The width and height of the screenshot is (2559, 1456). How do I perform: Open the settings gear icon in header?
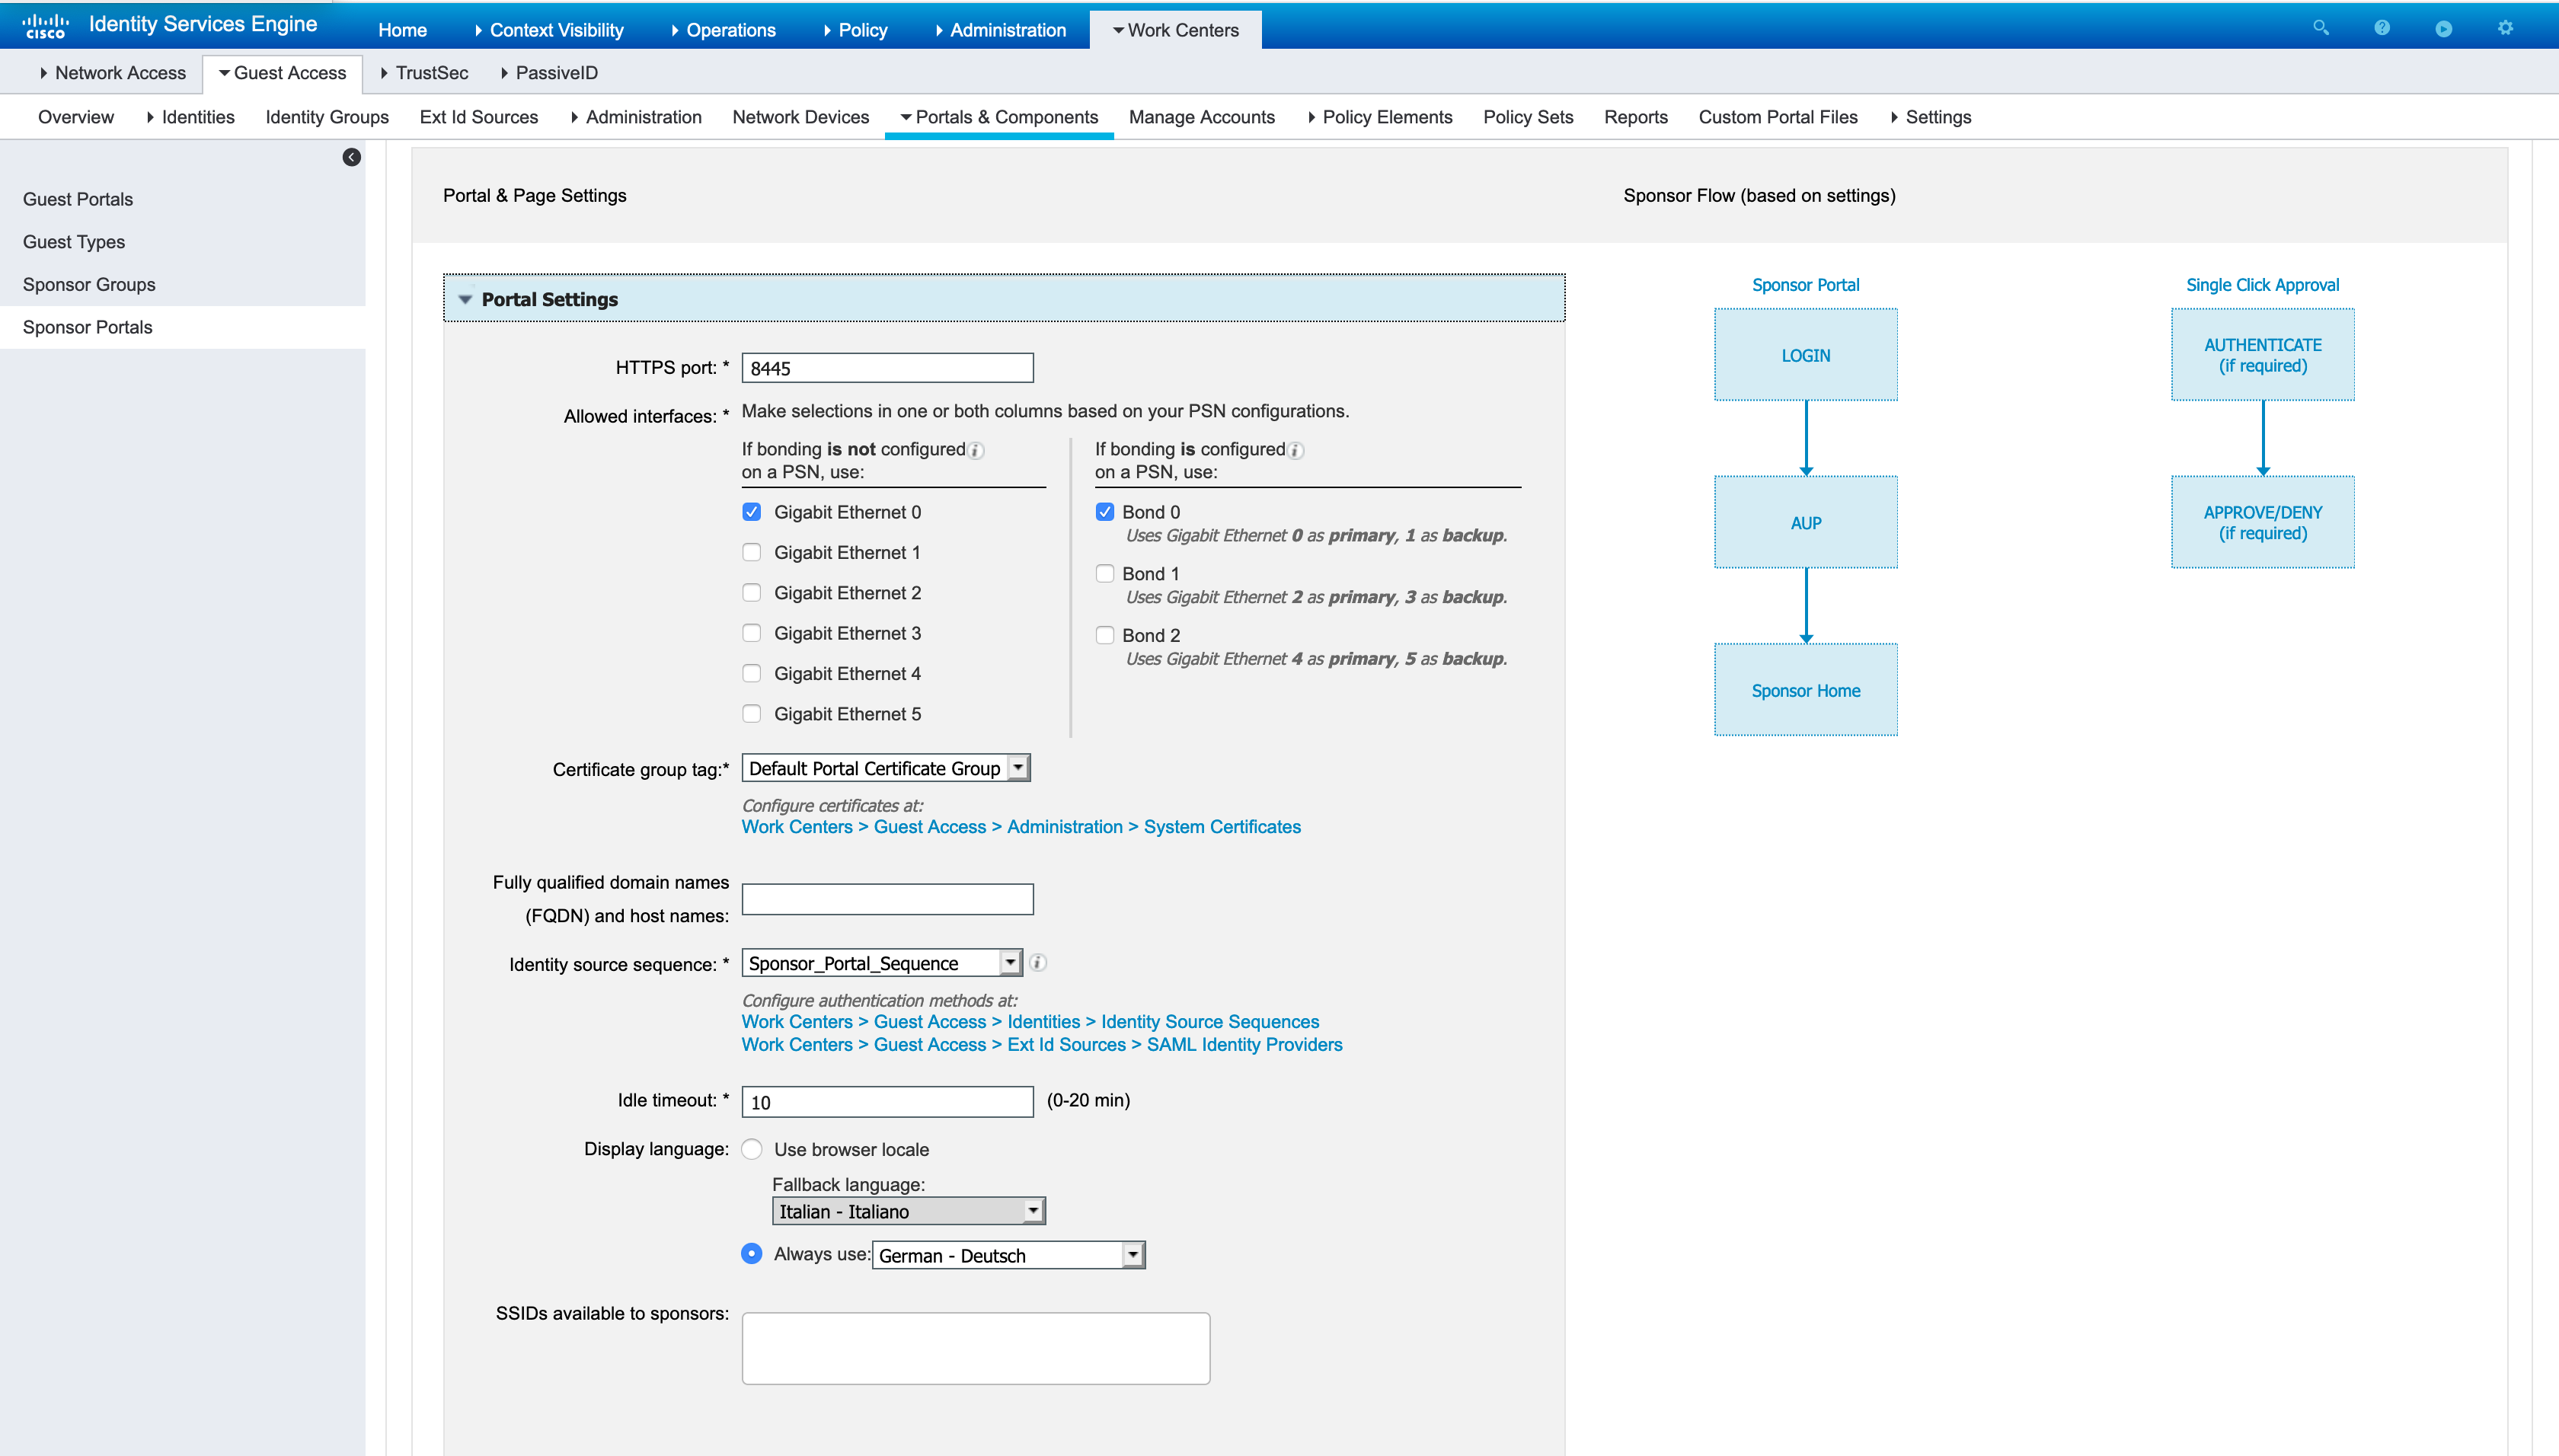click(x=2505, y=28)
